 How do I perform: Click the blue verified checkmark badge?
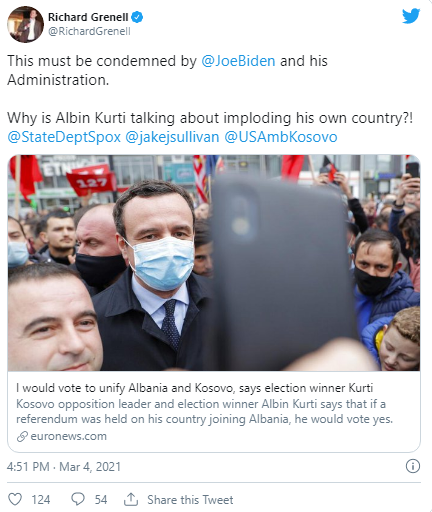pos(137,17)
